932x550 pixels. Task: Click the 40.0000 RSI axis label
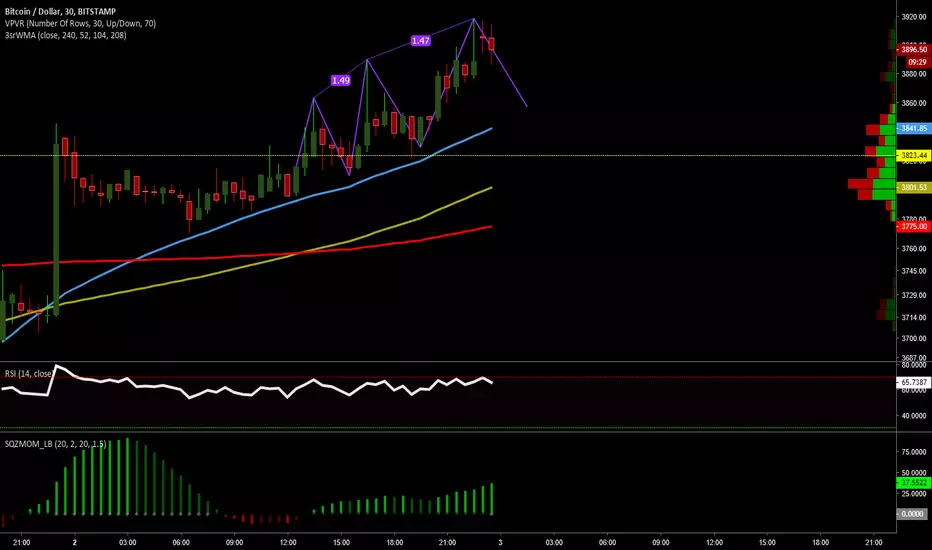[x=914, y=415]
